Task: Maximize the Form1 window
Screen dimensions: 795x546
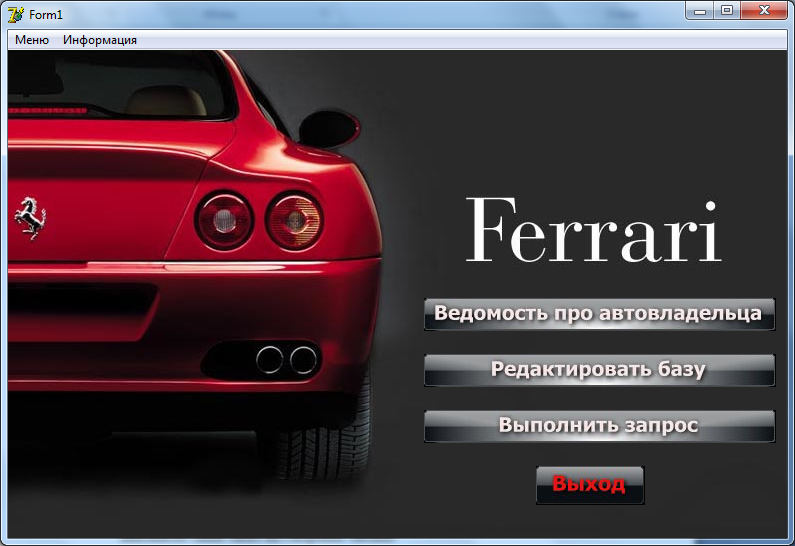Action: coord(727,11)
